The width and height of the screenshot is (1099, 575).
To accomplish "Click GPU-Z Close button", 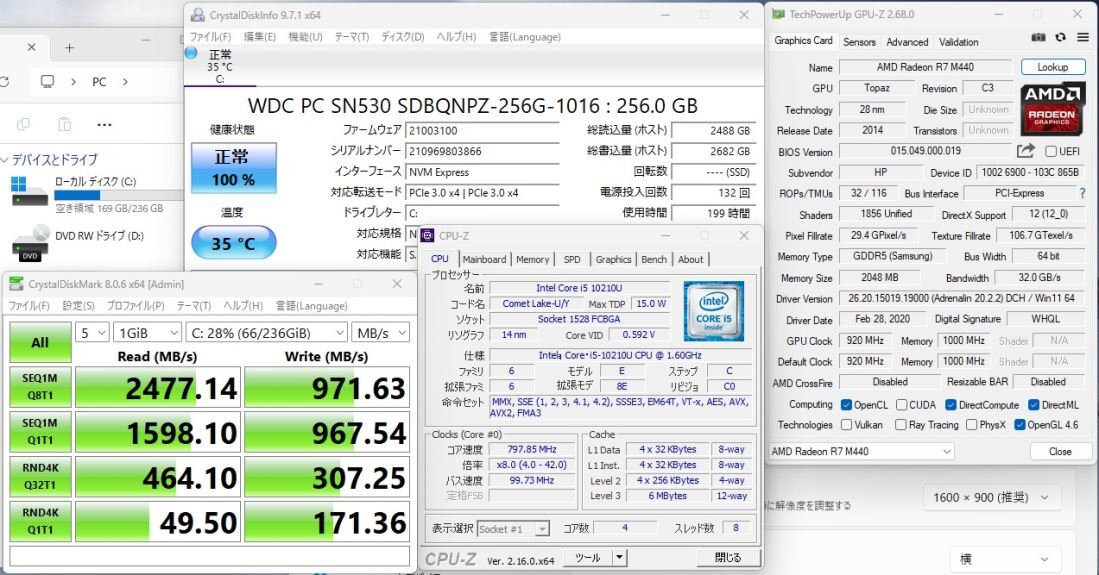I will (1060, 452).
